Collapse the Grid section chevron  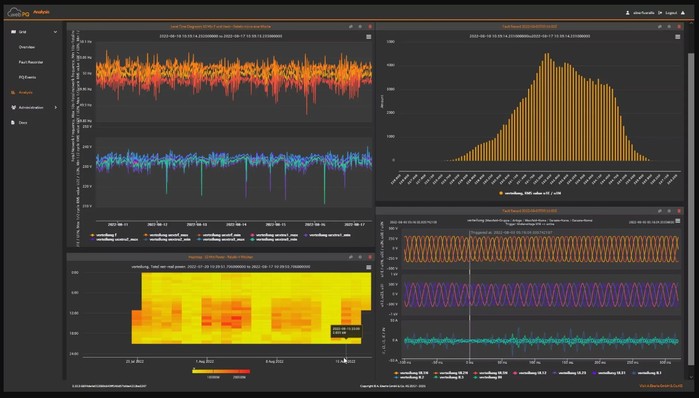[55, 32]
